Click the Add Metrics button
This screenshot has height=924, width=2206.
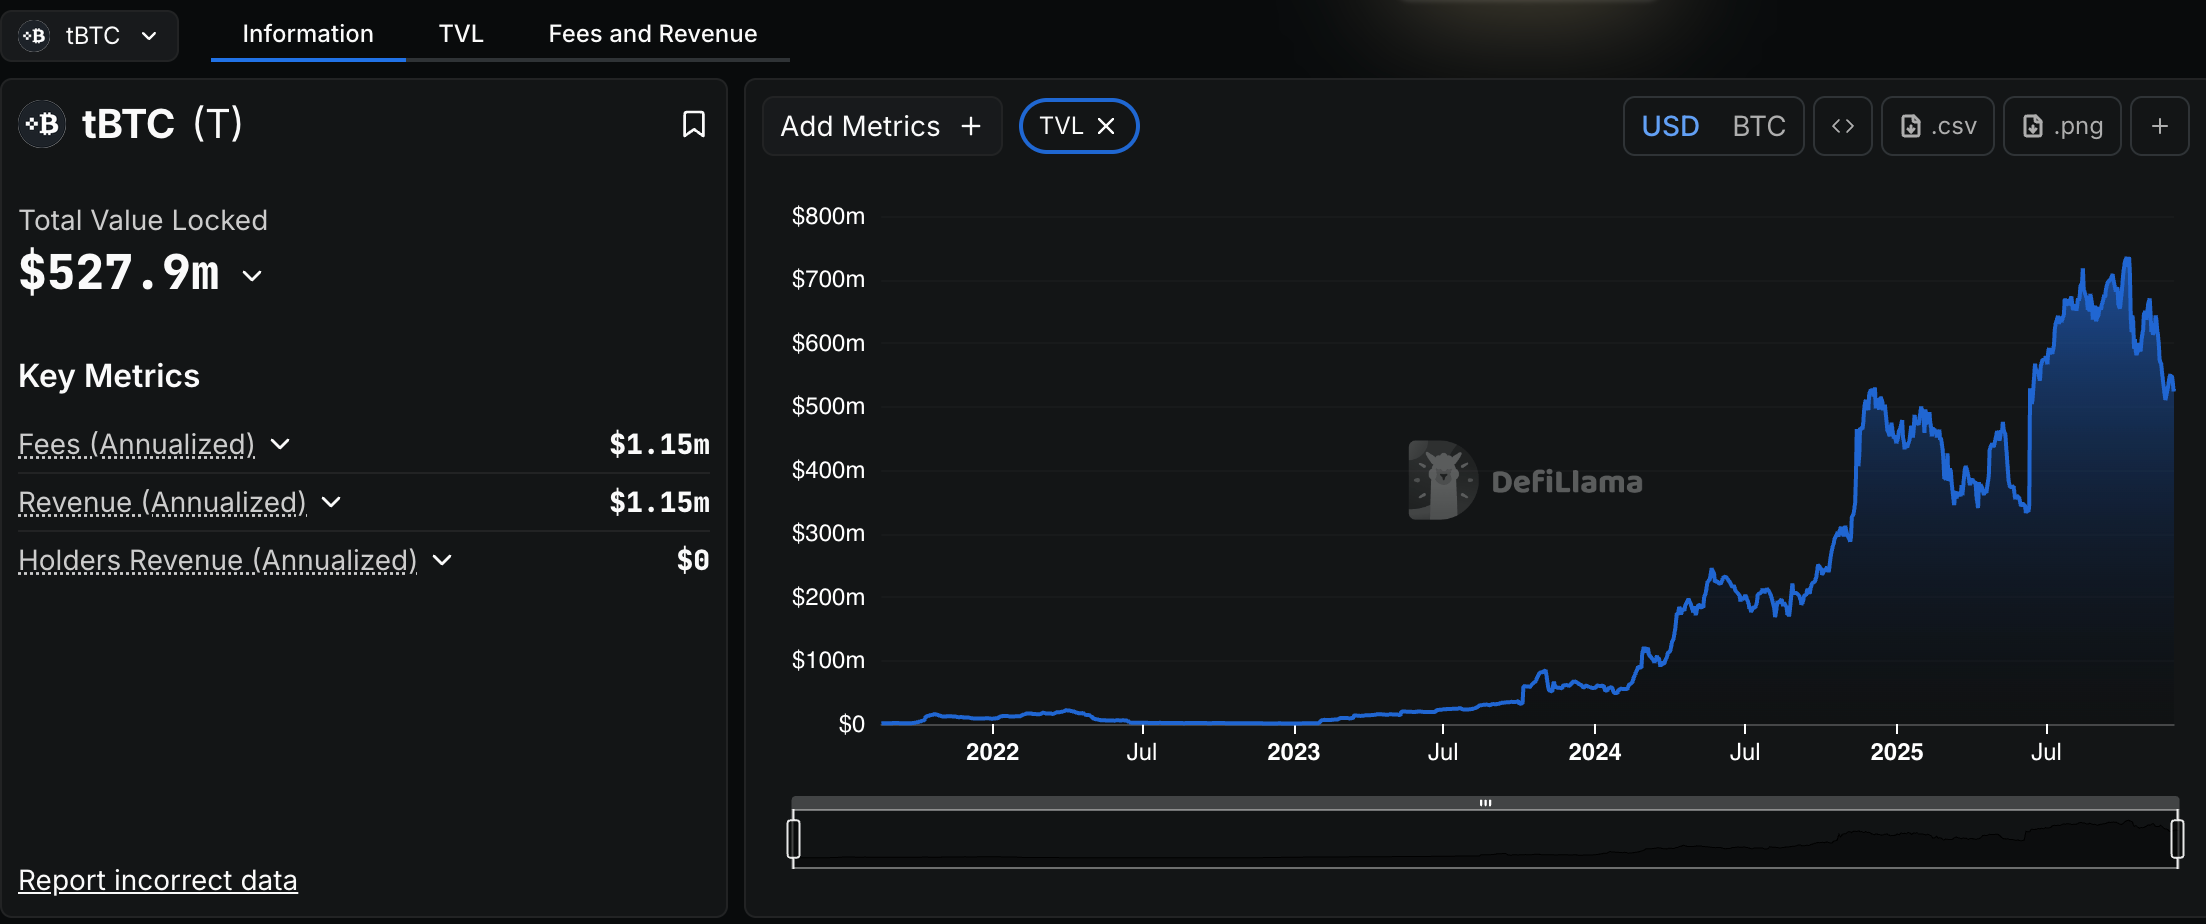coord(880,126)
